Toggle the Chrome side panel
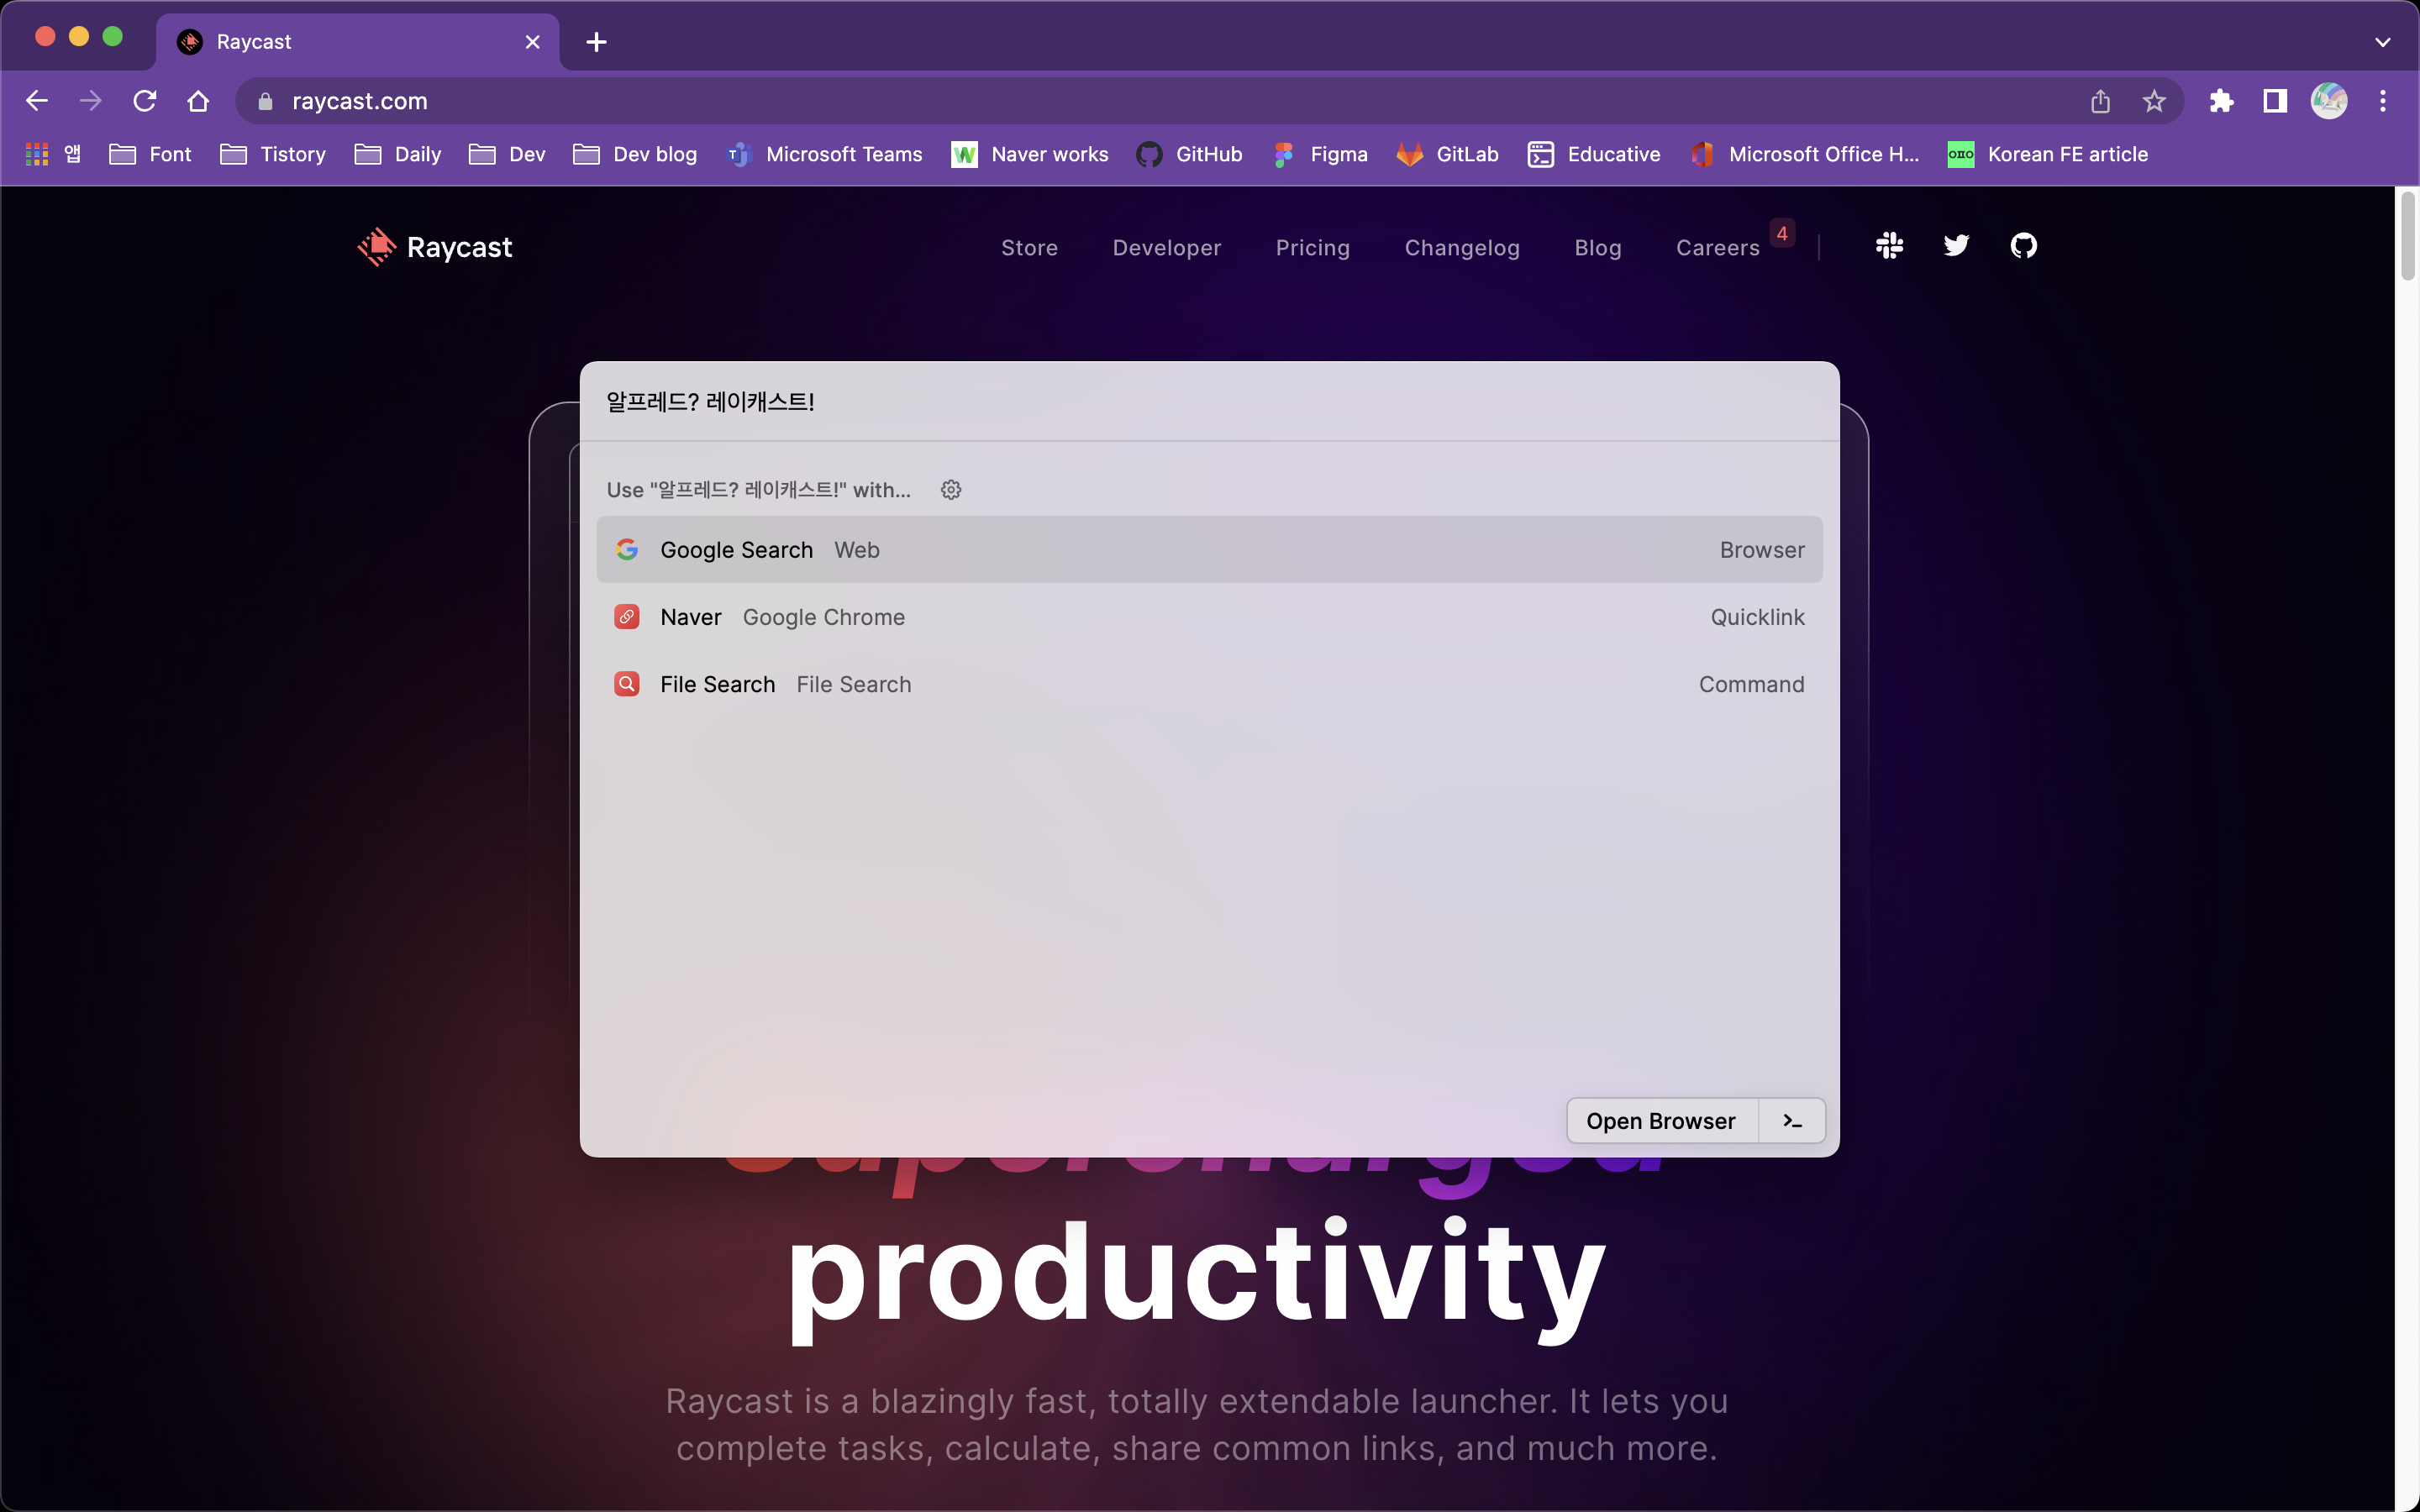 pyautogui.click(x=2275, y=101)
